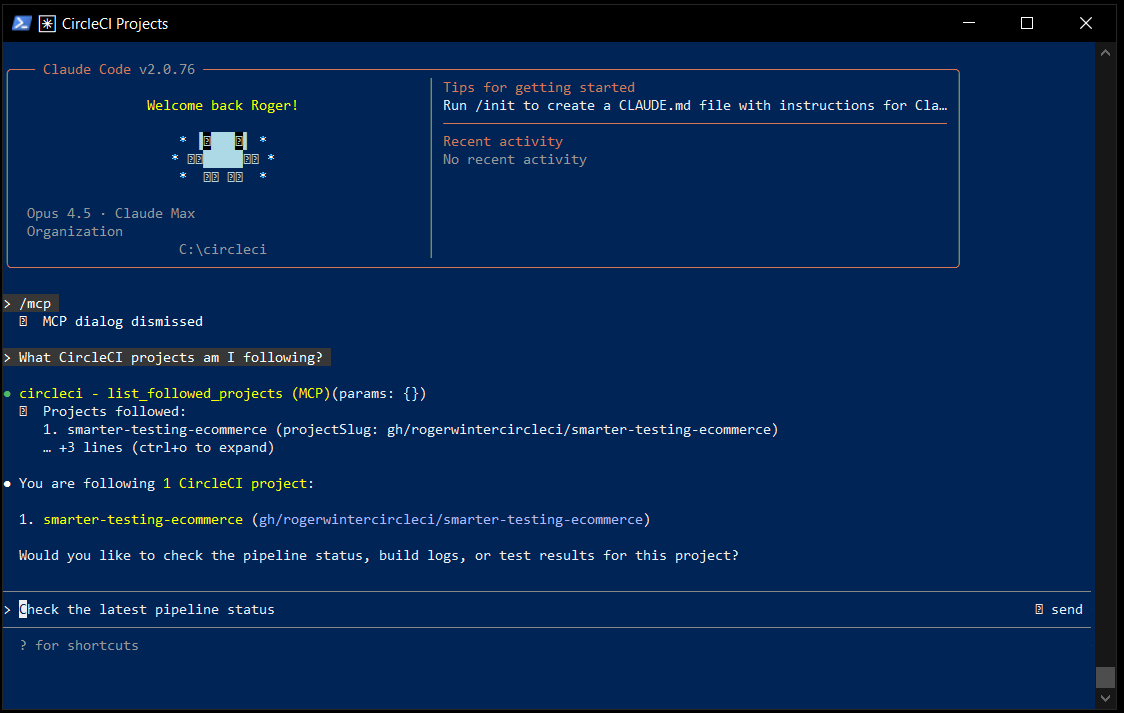Click the 'C:\circleci' working directory path
Viewport: 1124px width, 713px height.
[222, 249]
